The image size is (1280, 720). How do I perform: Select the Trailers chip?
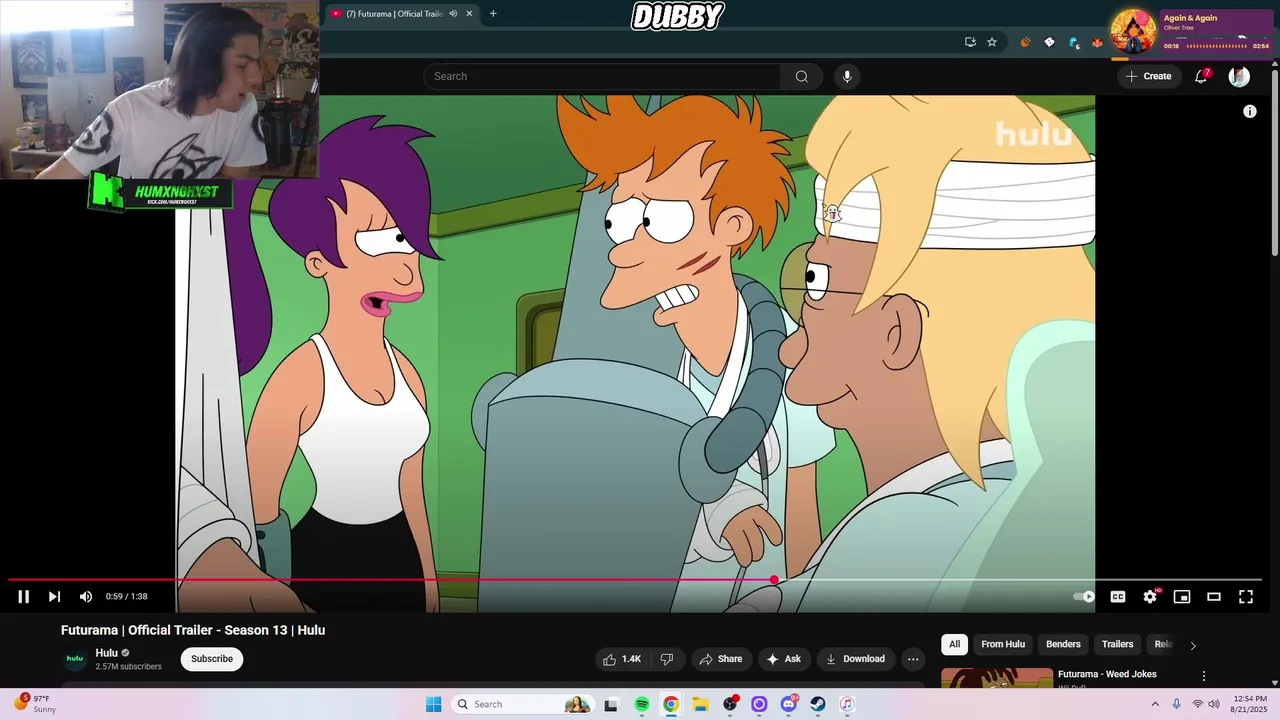[x=1117, y=644]
